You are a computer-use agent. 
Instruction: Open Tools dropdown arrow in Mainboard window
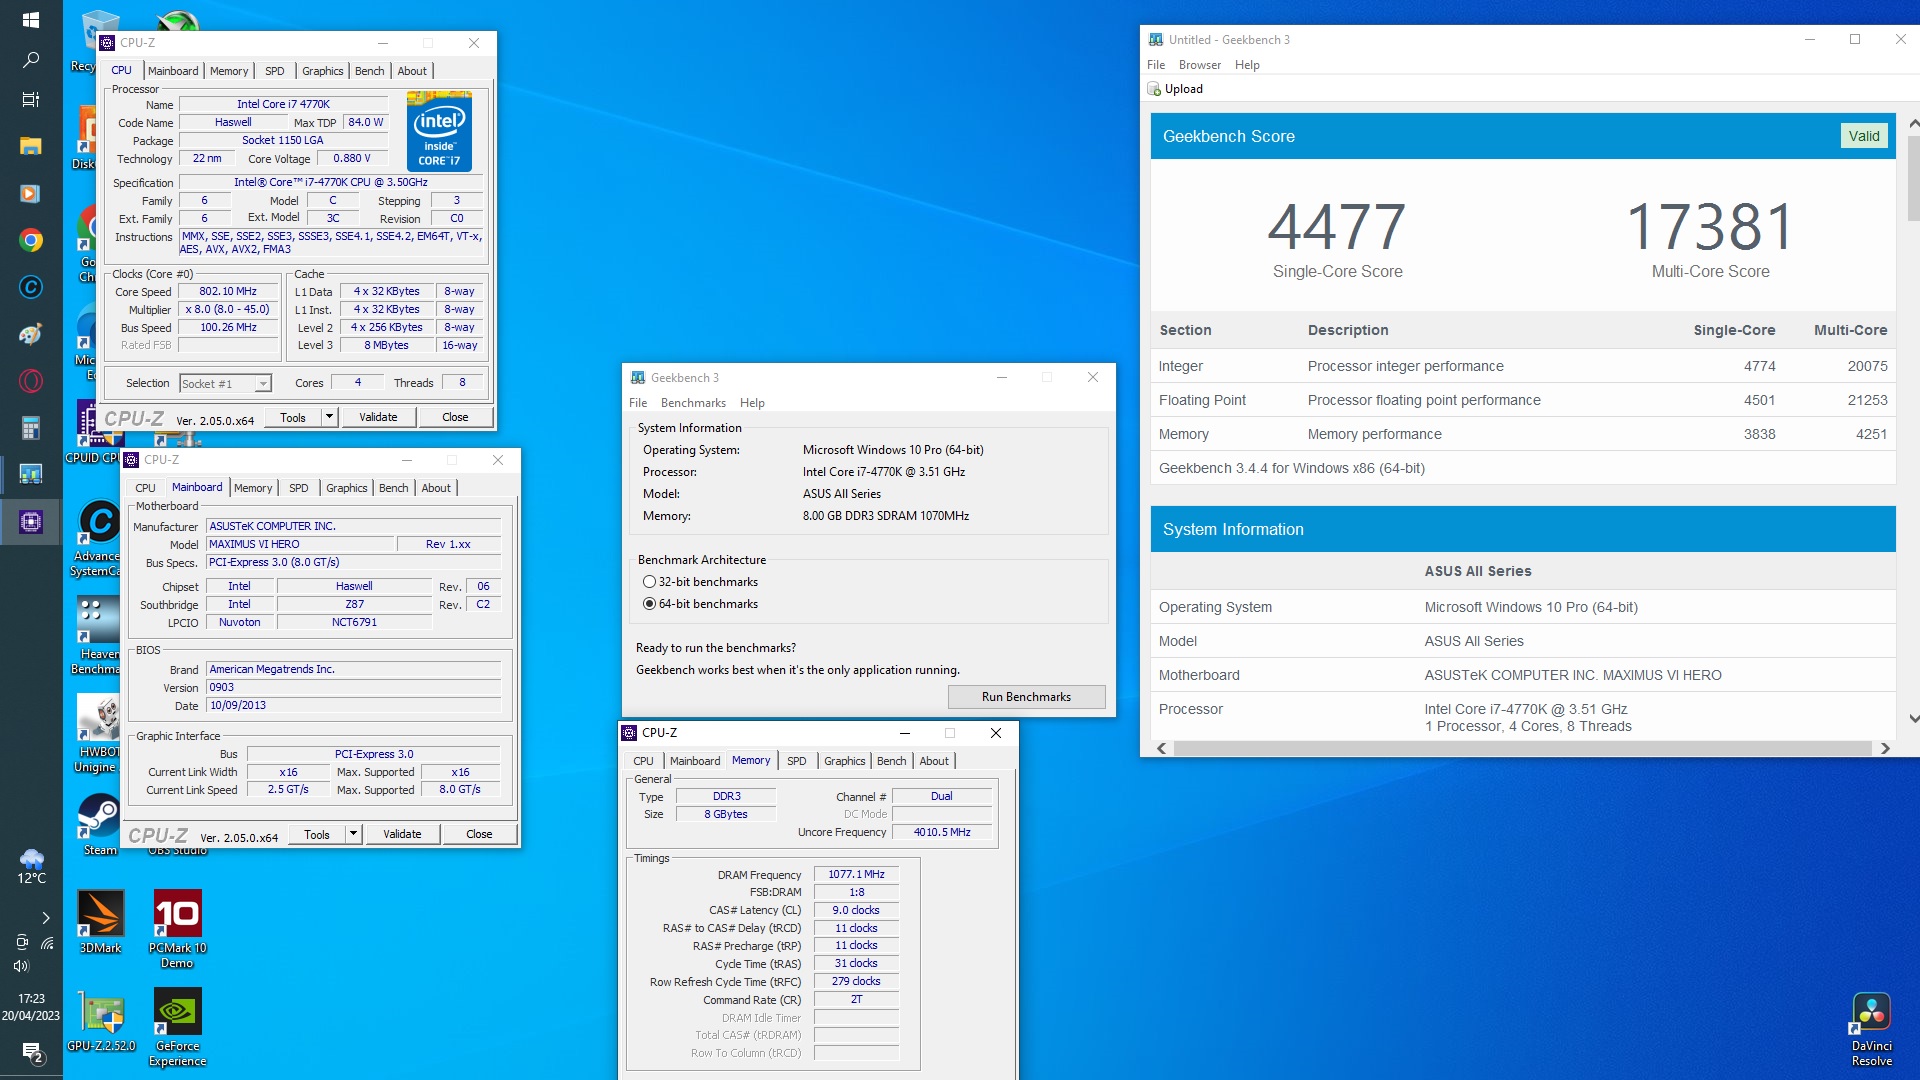[353, 834]
